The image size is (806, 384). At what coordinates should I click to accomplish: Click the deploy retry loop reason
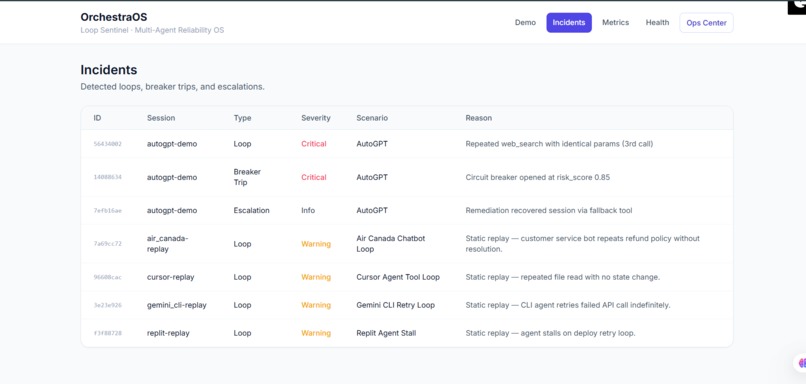tap(551, 333)
